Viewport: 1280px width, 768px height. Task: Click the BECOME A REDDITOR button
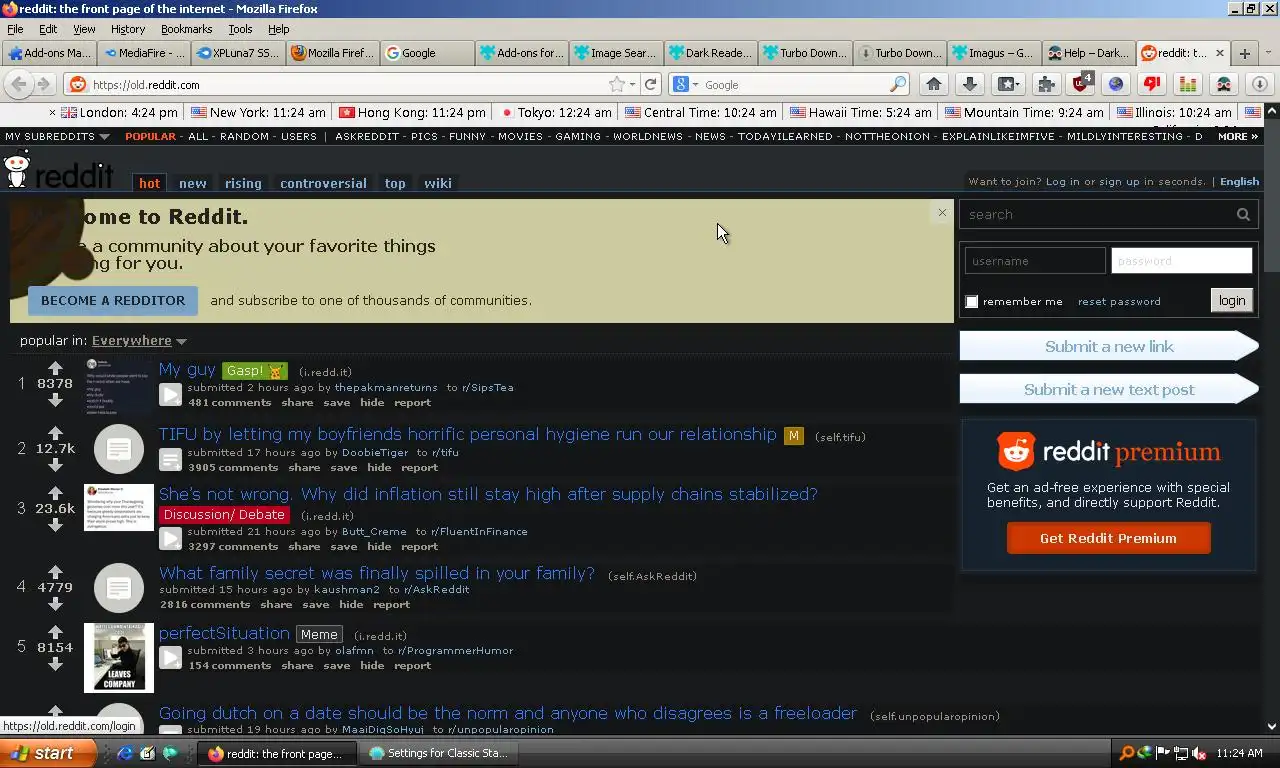[x=113, y=300]
